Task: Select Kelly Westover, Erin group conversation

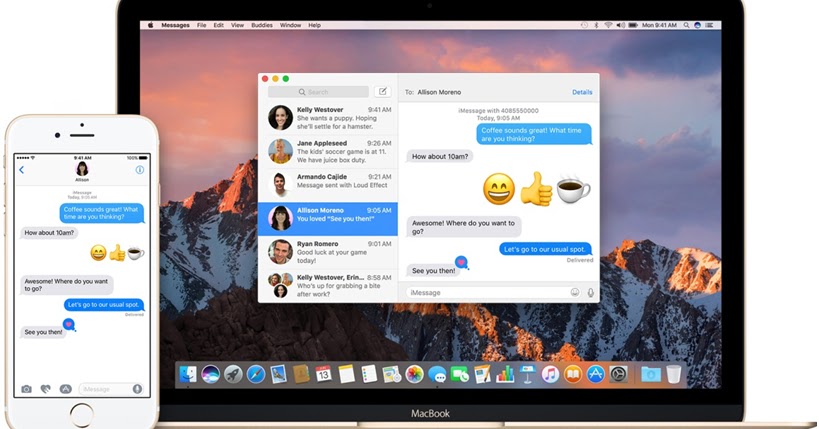Action: (328, 285)
